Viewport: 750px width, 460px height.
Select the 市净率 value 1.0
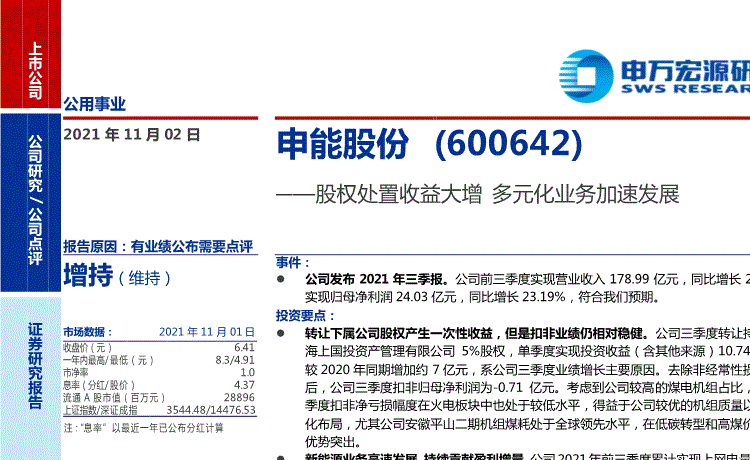coord(247,372)
